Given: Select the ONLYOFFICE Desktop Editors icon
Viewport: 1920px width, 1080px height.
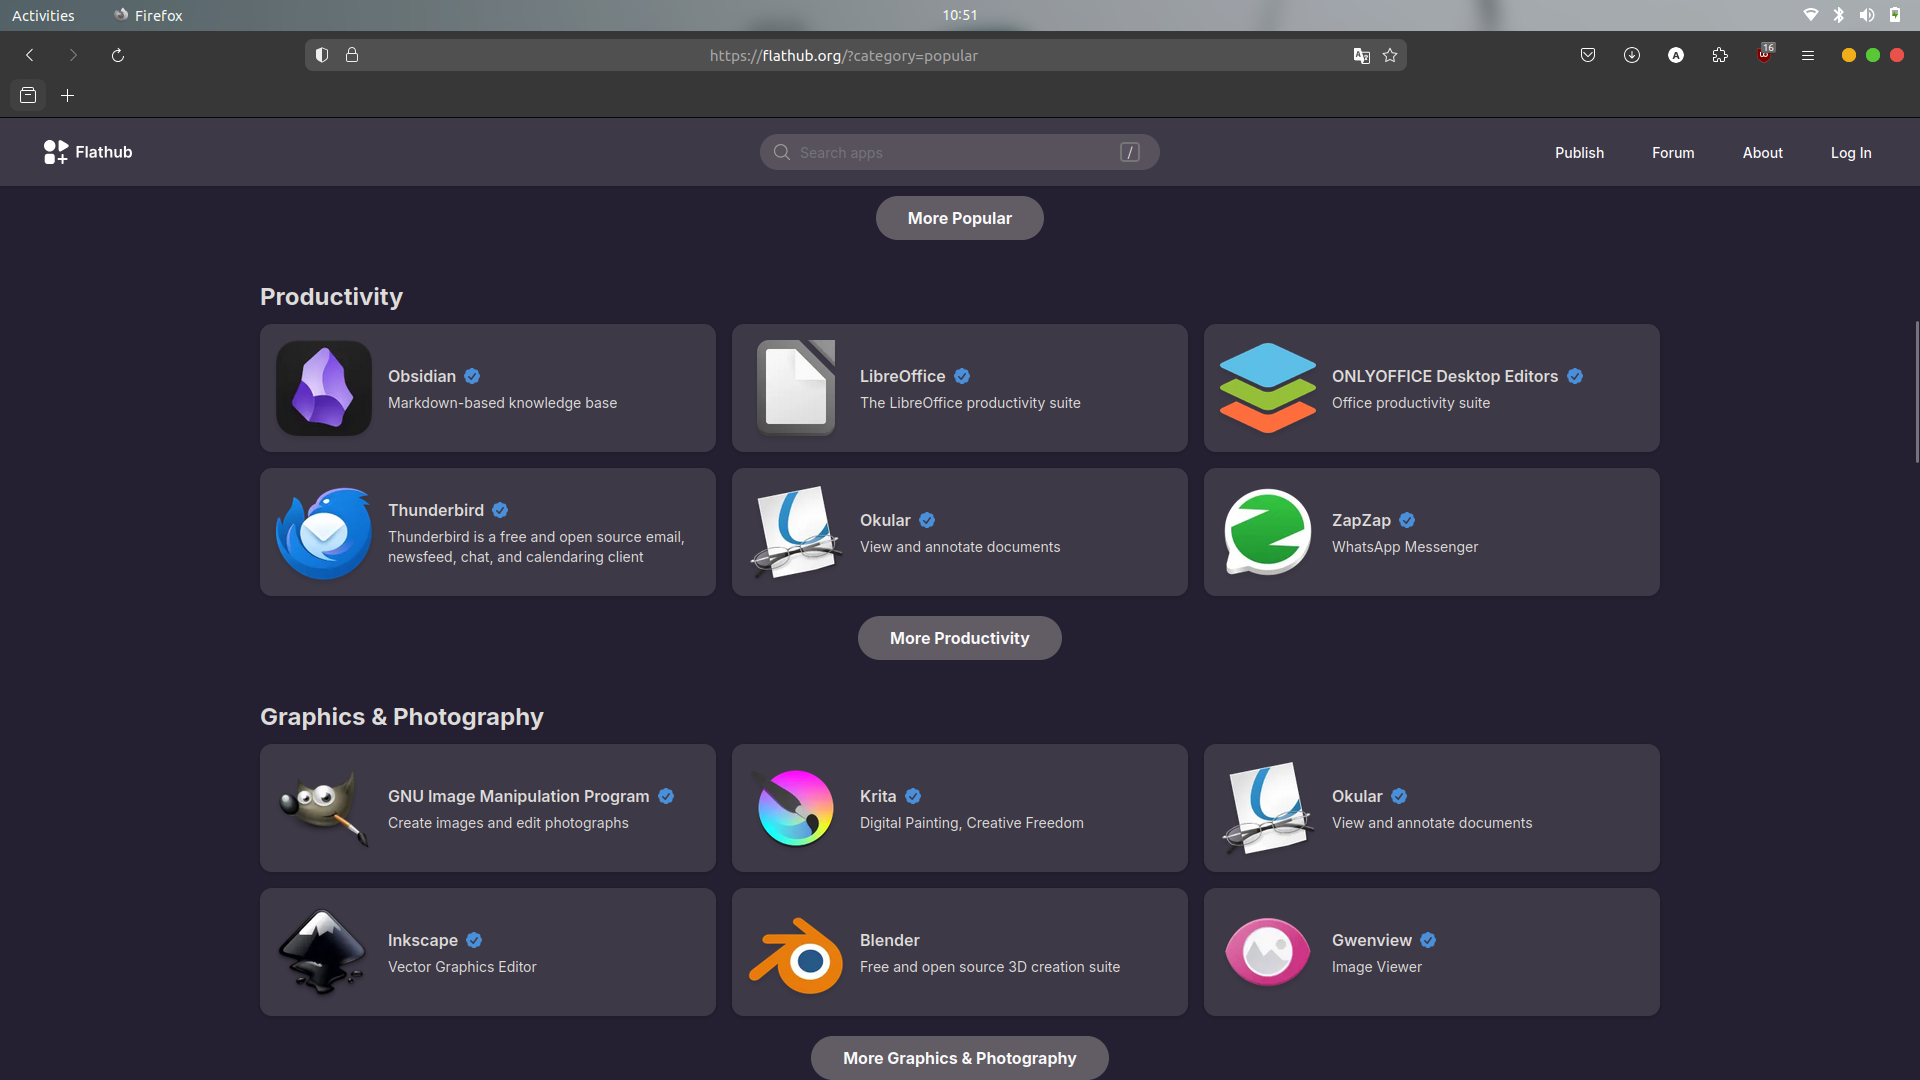Looking at the screenshot, I should 1268,388.
